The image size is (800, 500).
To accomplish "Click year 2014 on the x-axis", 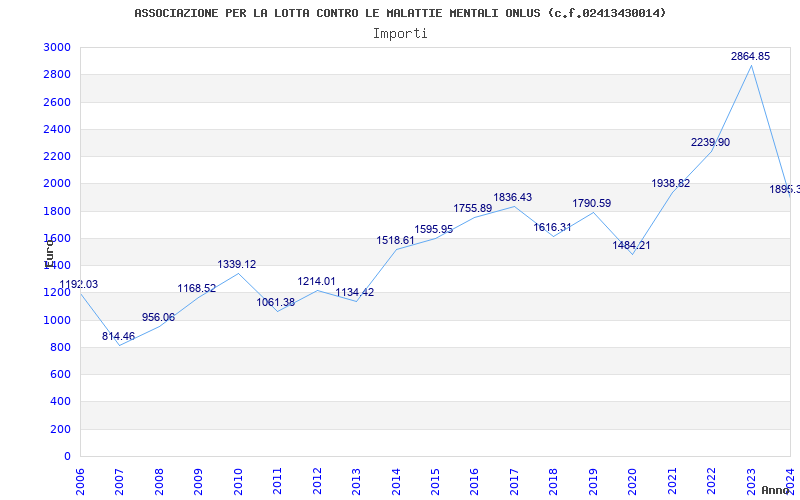I will tap(396, 480).
